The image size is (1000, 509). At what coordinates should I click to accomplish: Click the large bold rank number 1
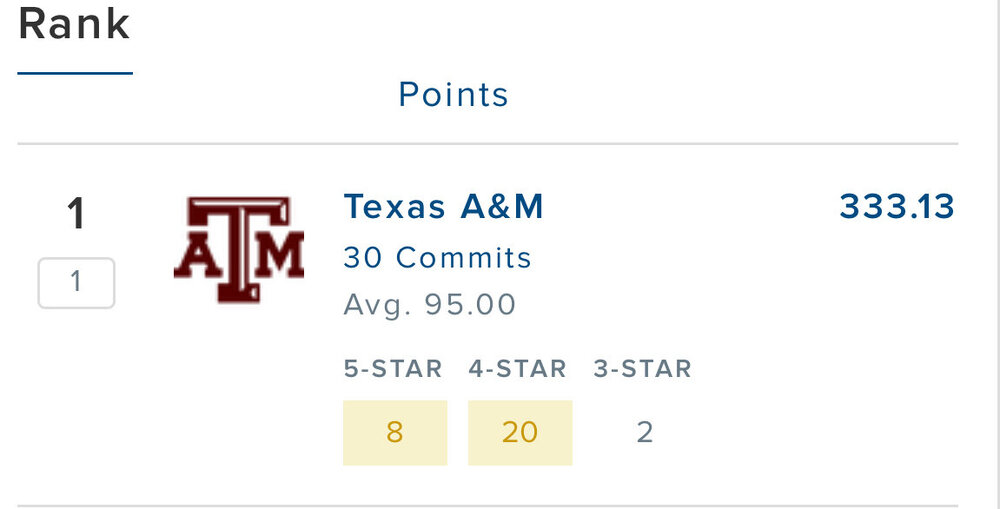[76, 214]
